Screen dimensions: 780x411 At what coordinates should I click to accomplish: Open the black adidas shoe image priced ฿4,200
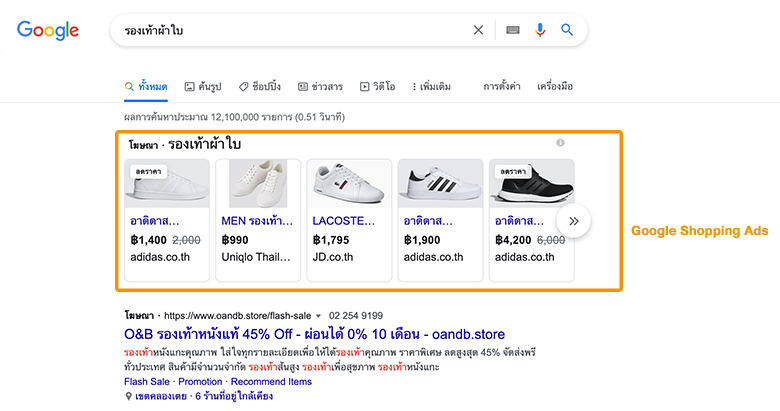click(531, 184)
